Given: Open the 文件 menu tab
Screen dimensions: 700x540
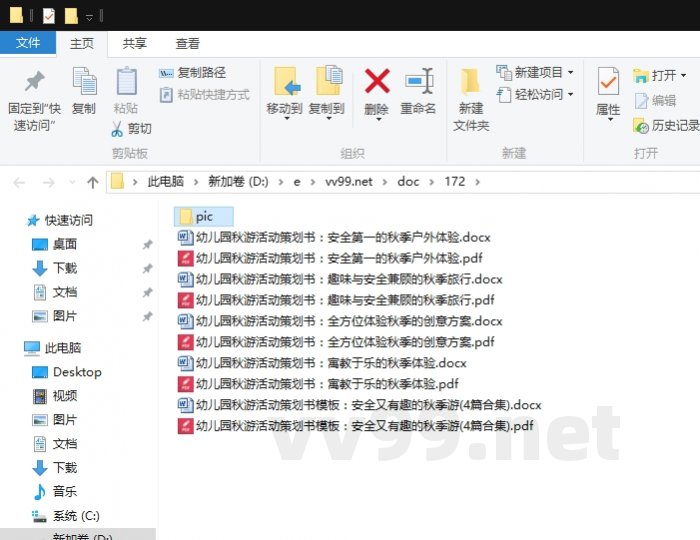Looking at the screenshot, I should pyautogui.click(x=28, y=43).
